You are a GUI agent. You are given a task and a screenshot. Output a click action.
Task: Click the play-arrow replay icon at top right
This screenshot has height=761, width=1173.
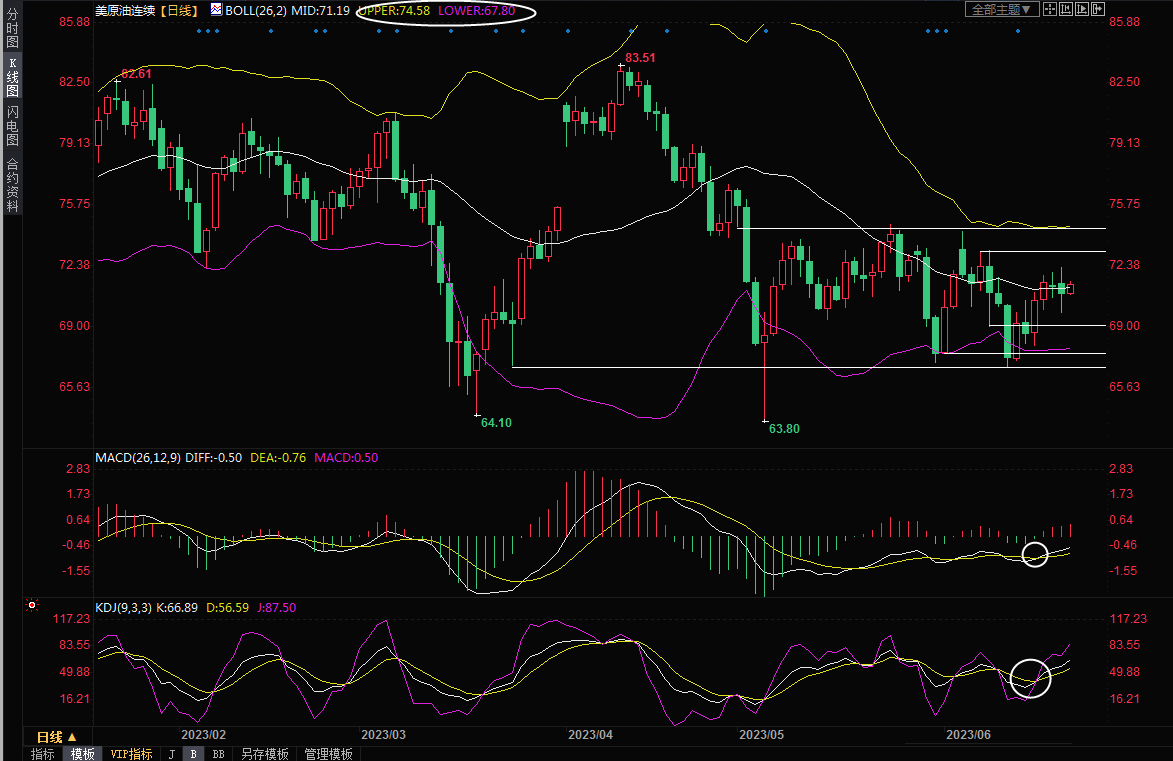pos(1080,9)
